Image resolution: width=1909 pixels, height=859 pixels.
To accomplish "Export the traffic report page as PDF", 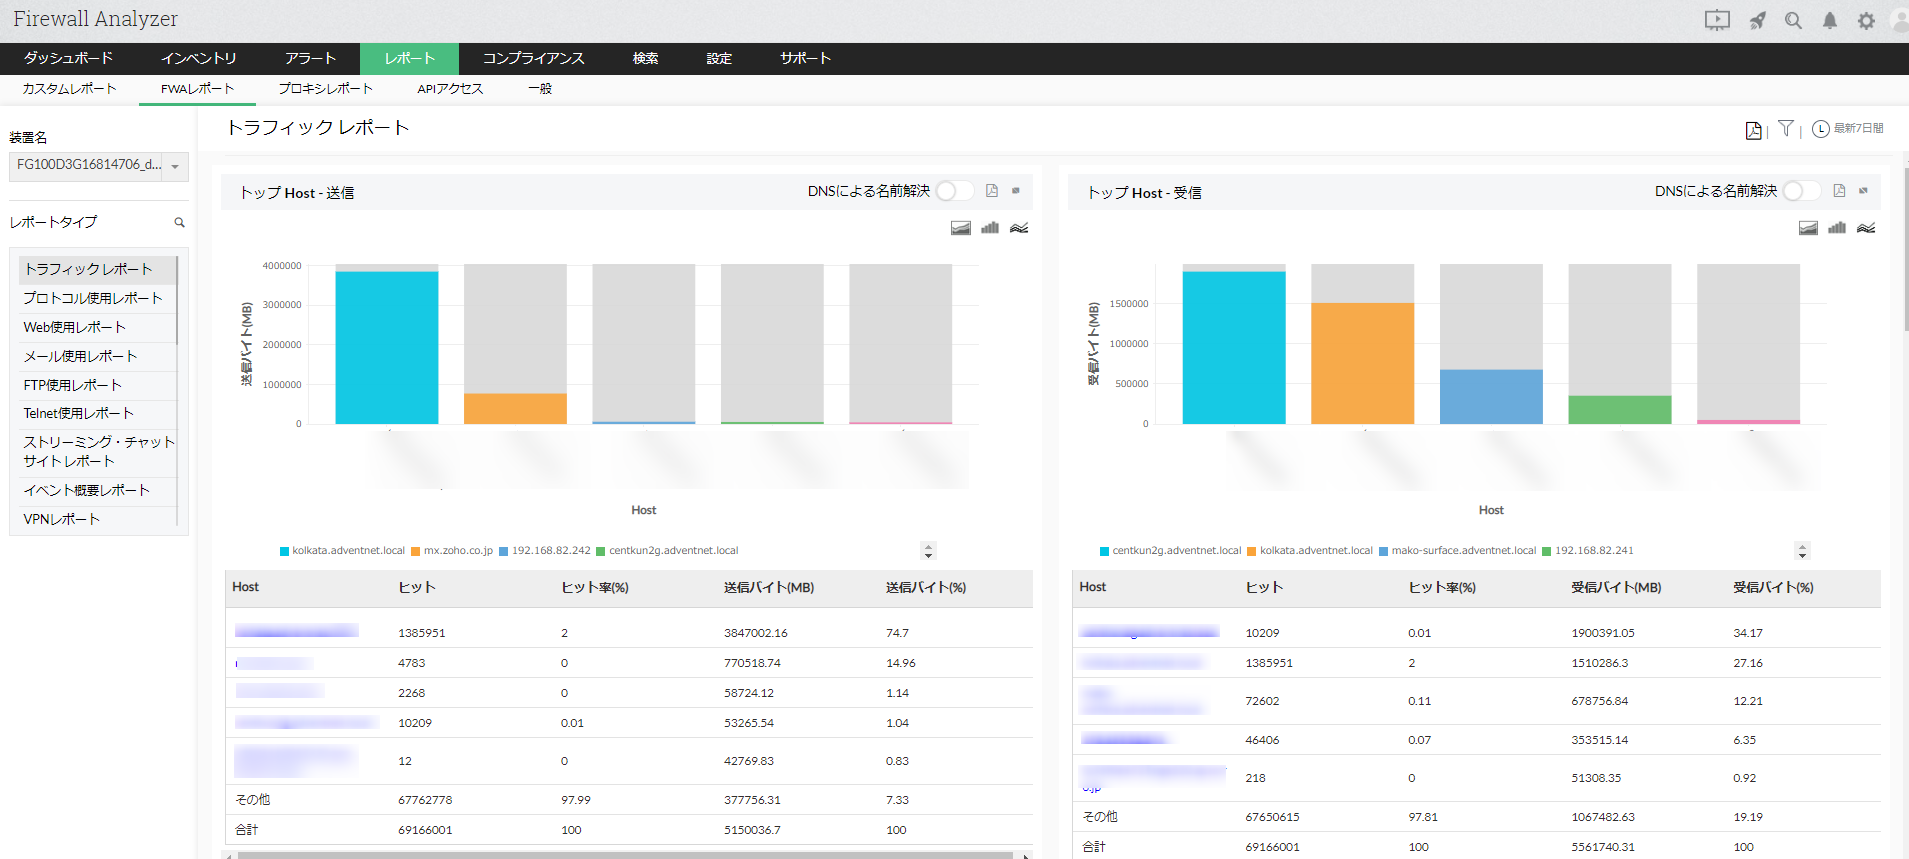I will [x=1753, y=130].
